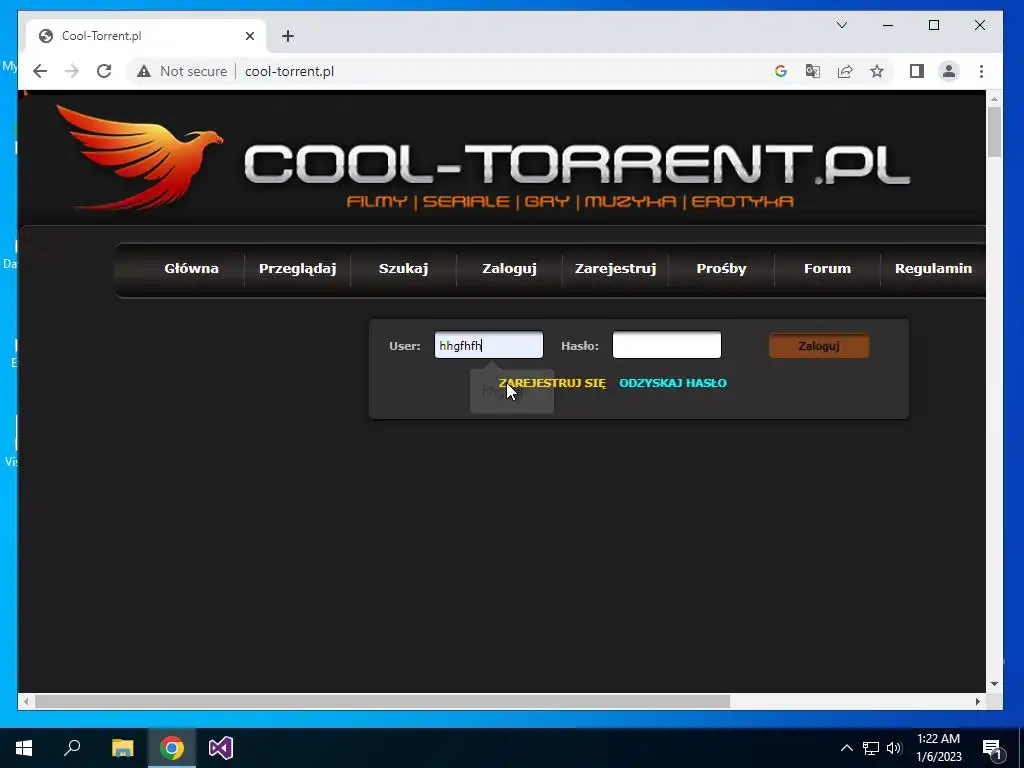Click the scroll down arrow
This screenshot has height=768, width=1024.
click(994, 684)
